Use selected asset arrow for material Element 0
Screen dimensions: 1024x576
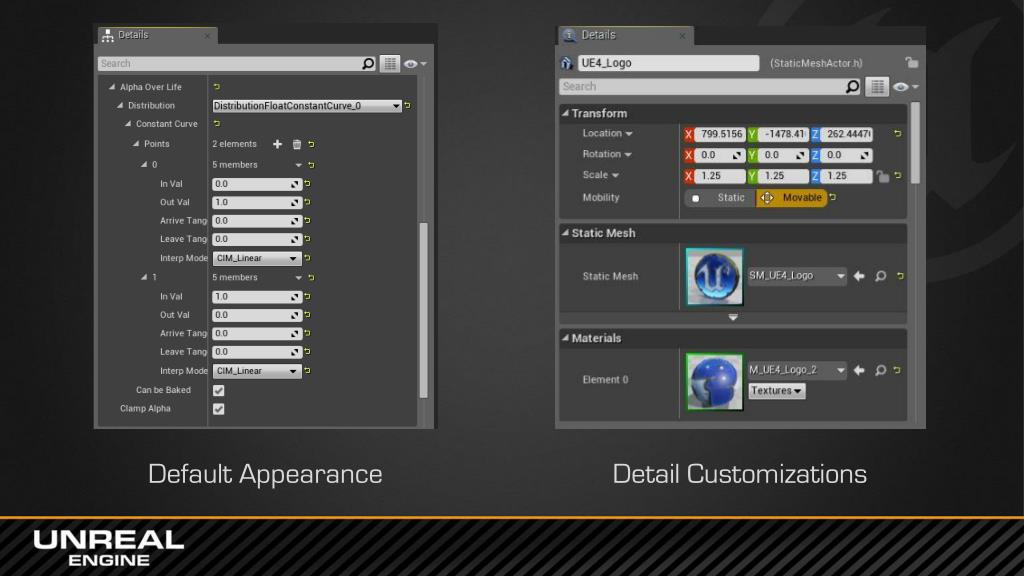[x=859, y=370]
